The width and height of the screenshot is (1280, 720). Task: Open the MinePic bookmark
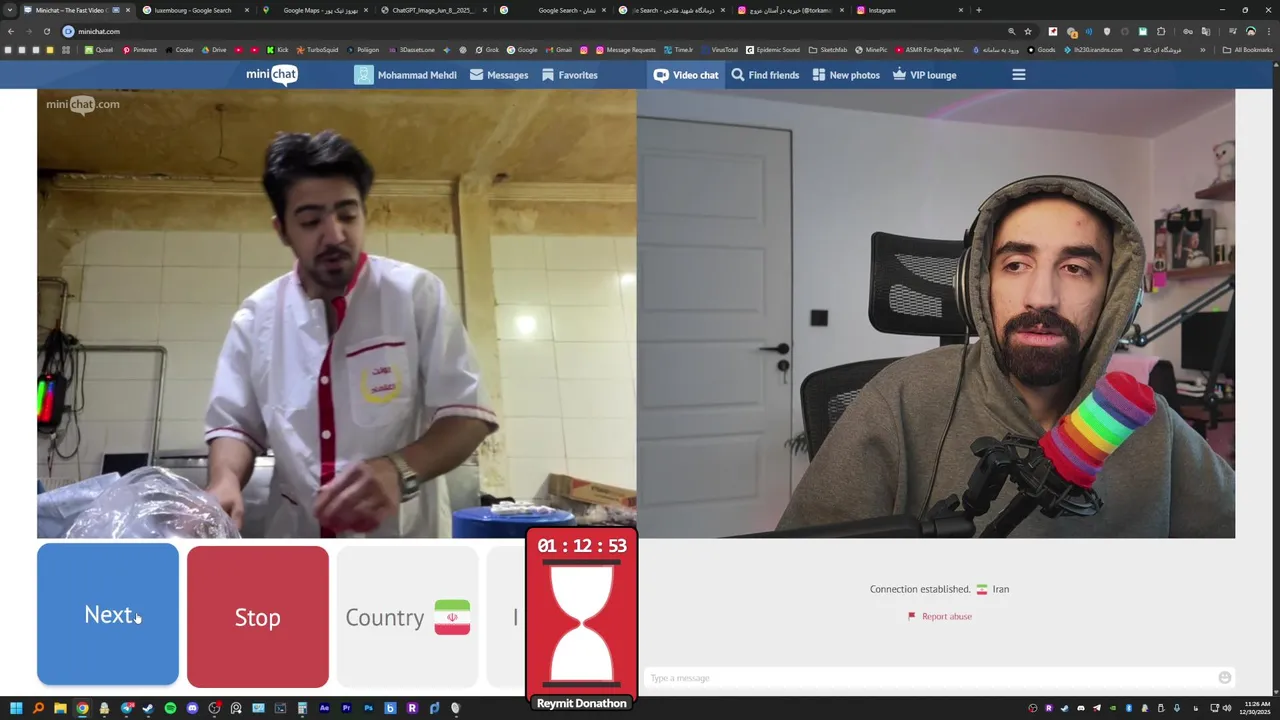coord(871,50)
